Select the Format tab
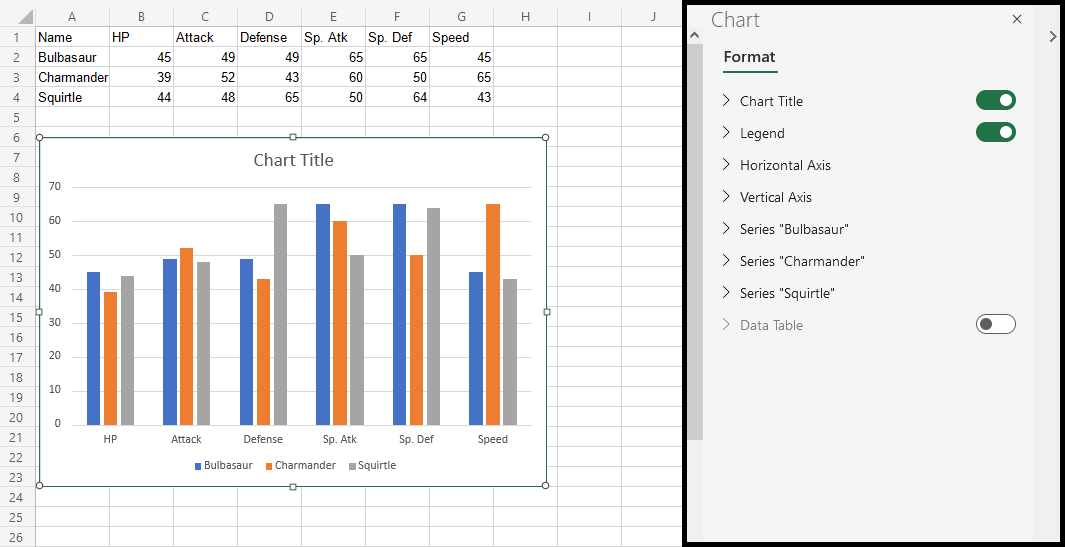This screenshot has height=547, width=1065. pos(749,57)
